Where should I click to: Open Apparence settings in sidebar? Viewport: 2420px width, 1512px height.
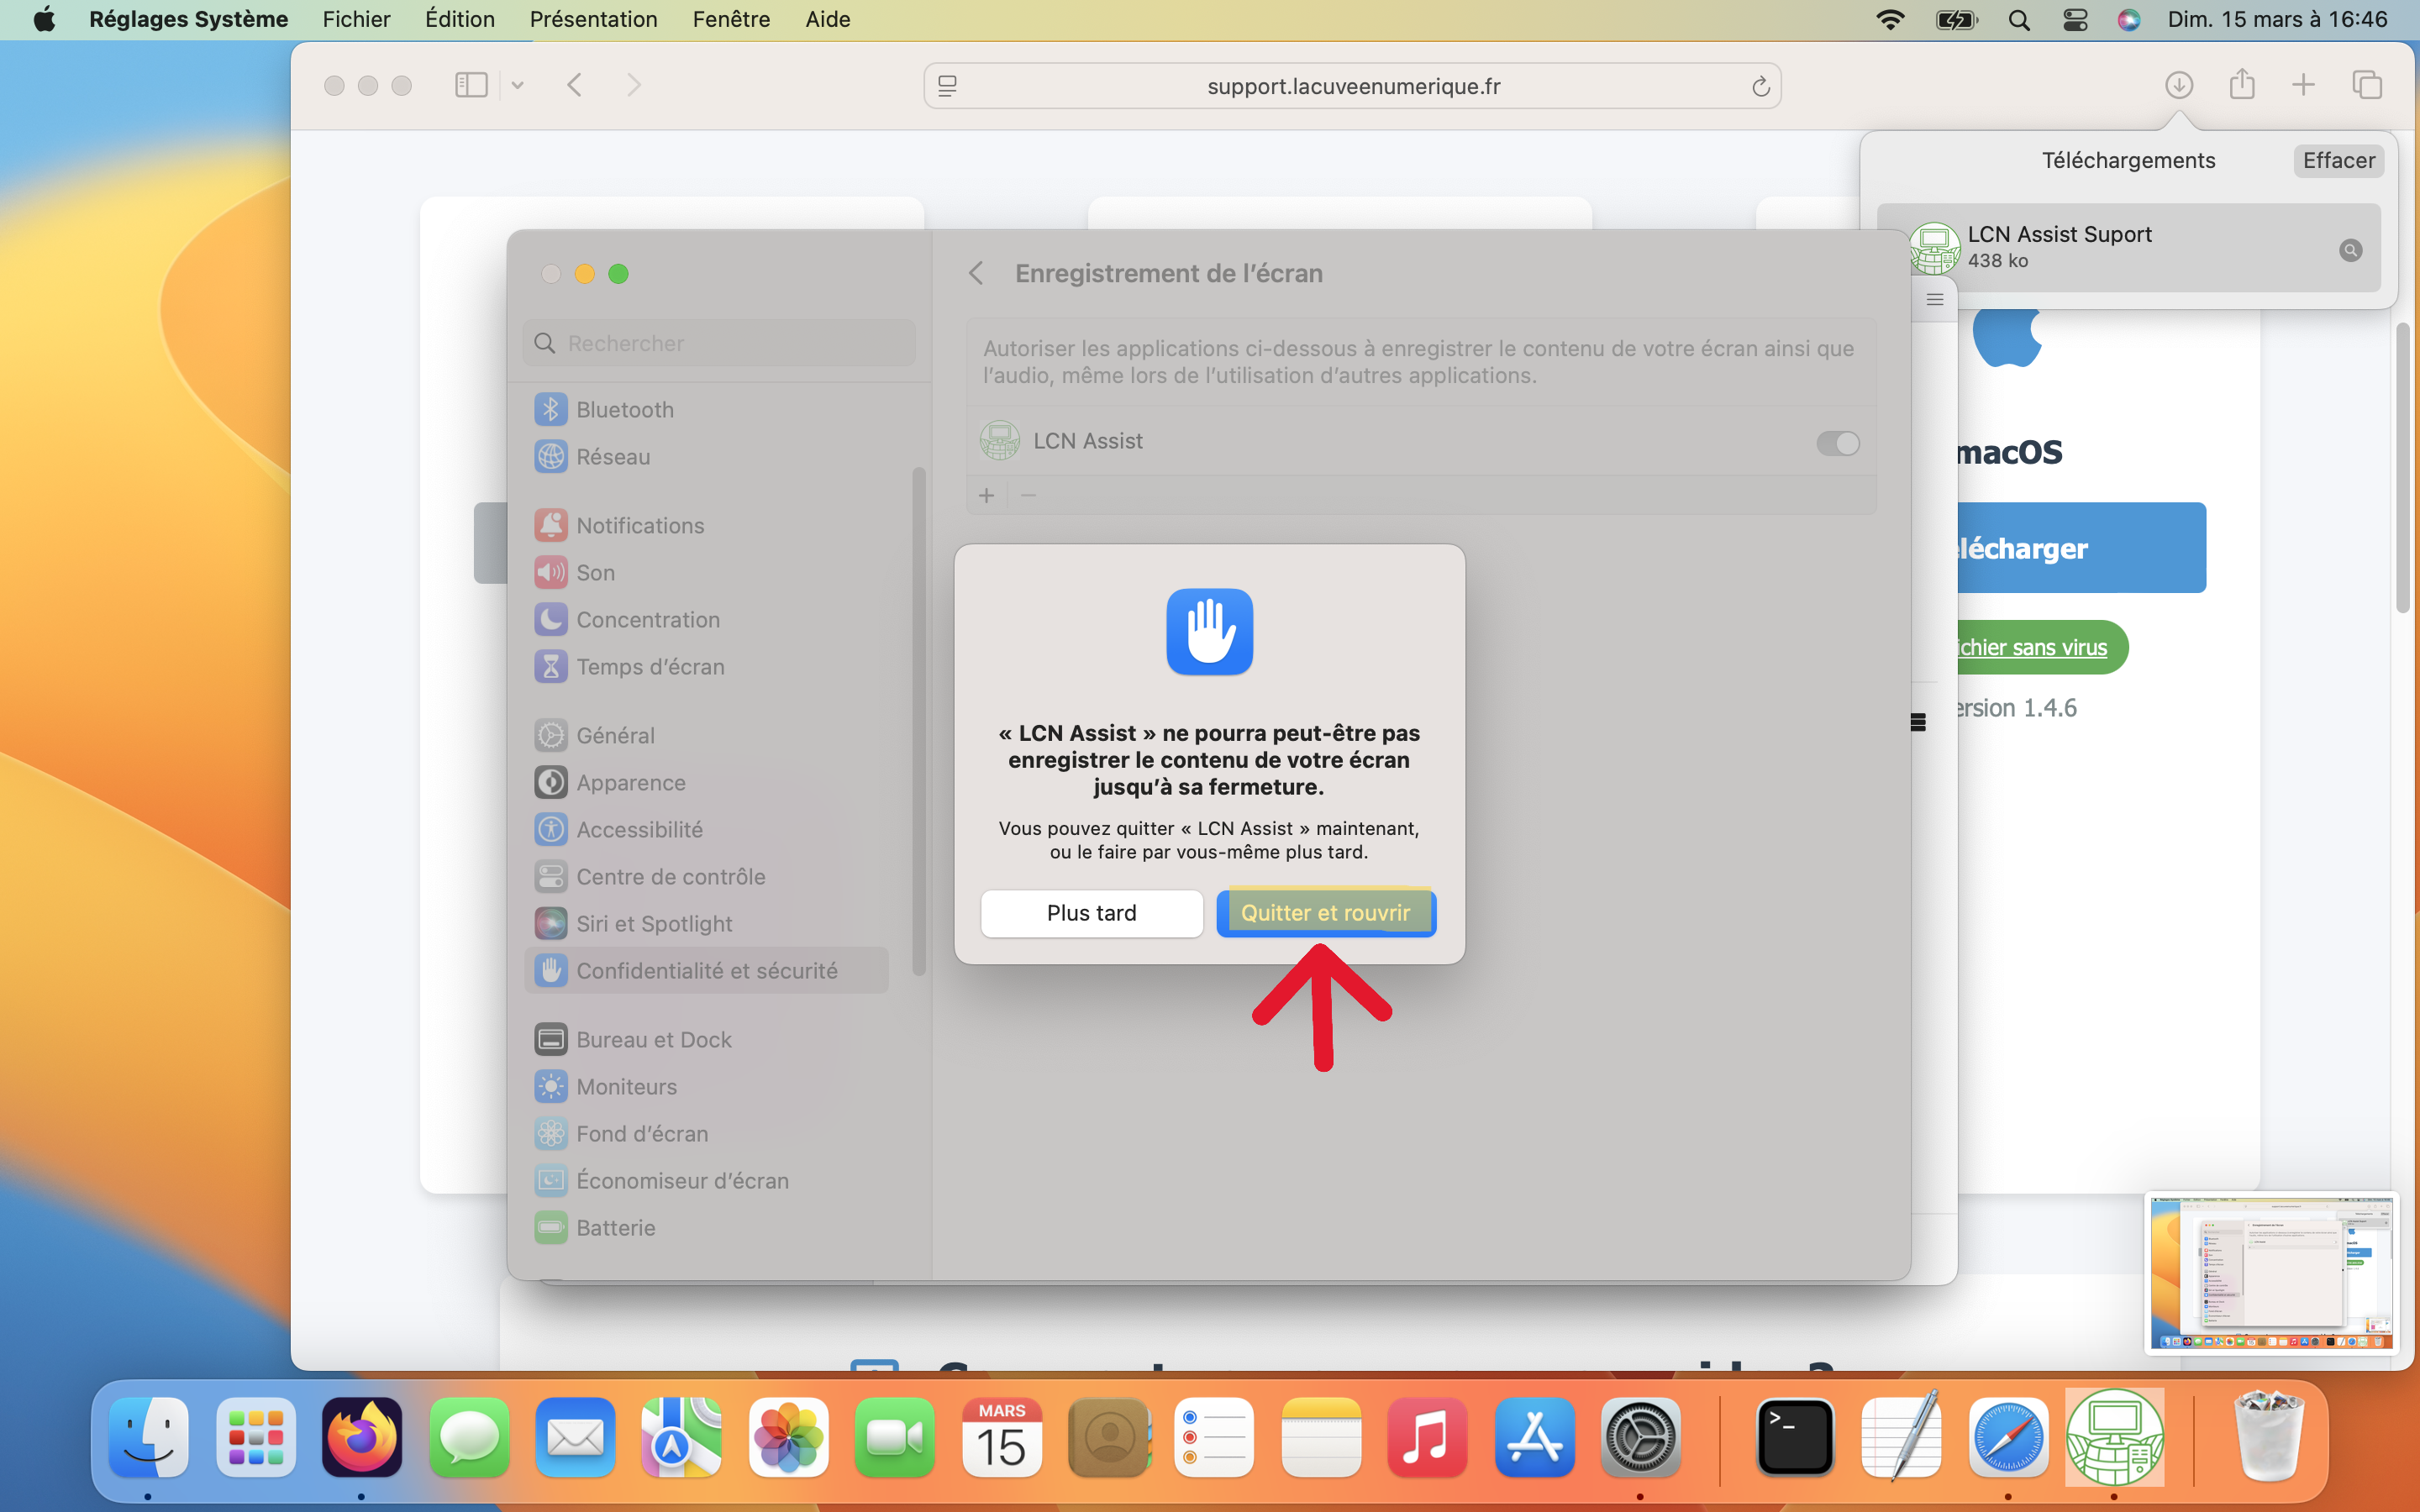click(x=706, y=782)
